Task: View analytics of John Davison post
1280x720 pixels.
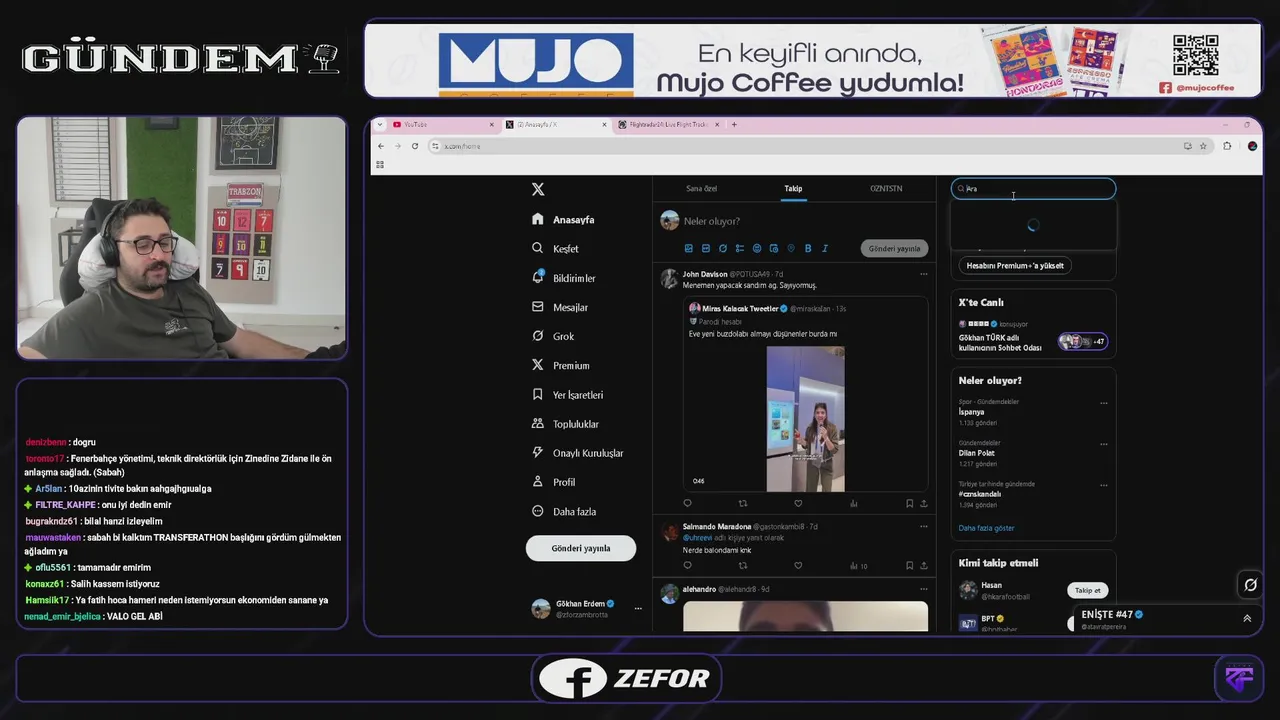Action: [x=853, y=504]
